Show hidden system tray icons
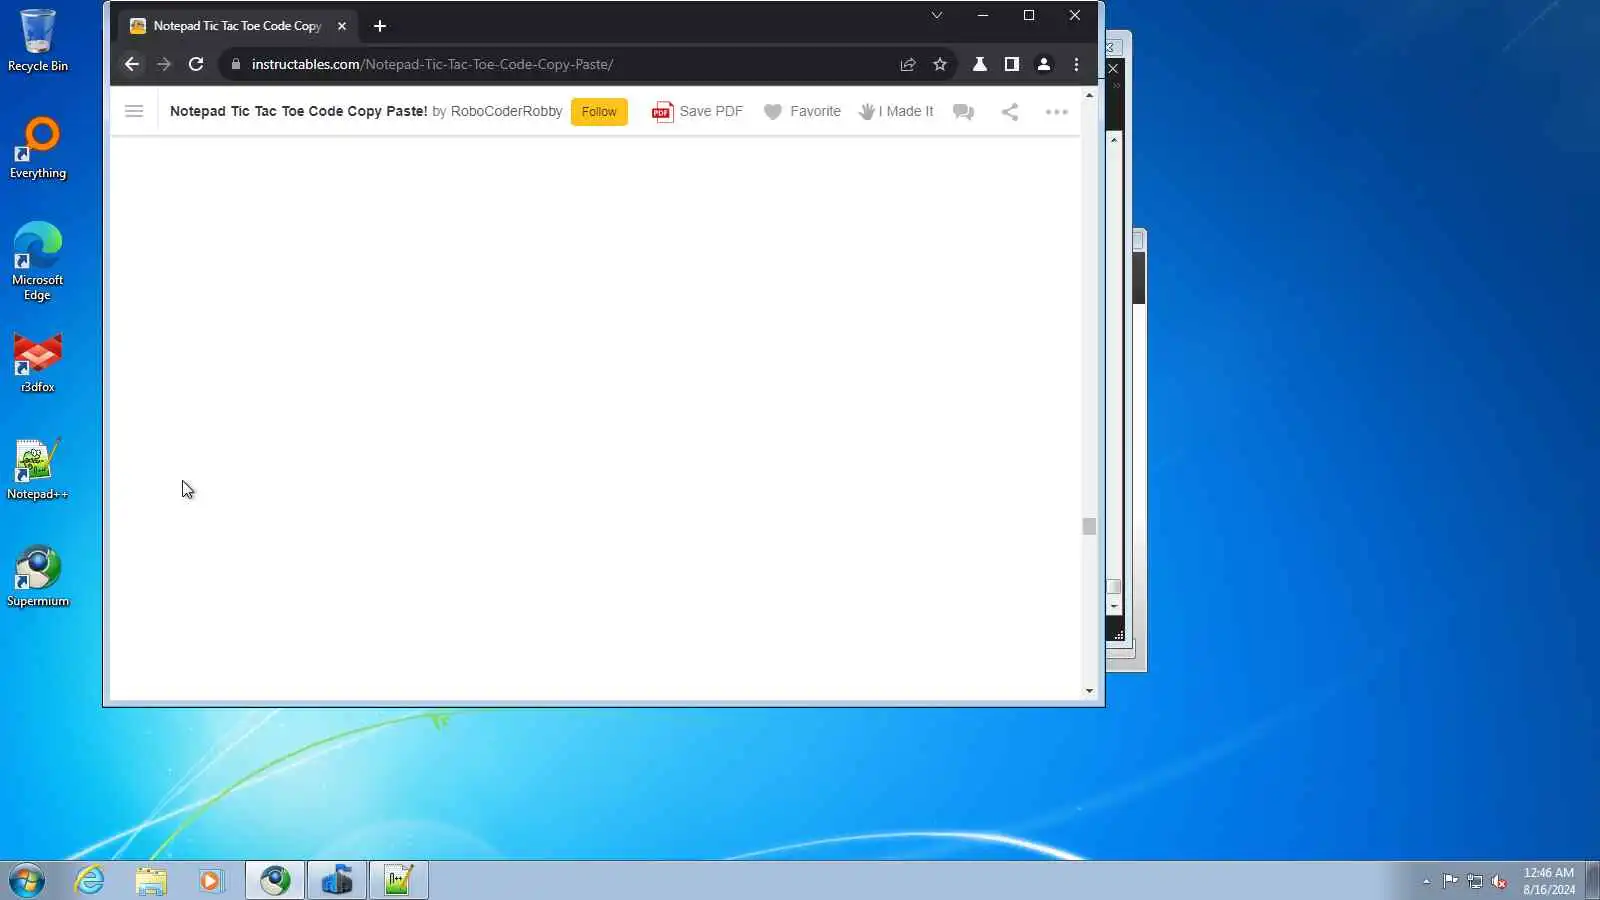The height and width of the screenshot is (900, 1600). (1426, 881)
